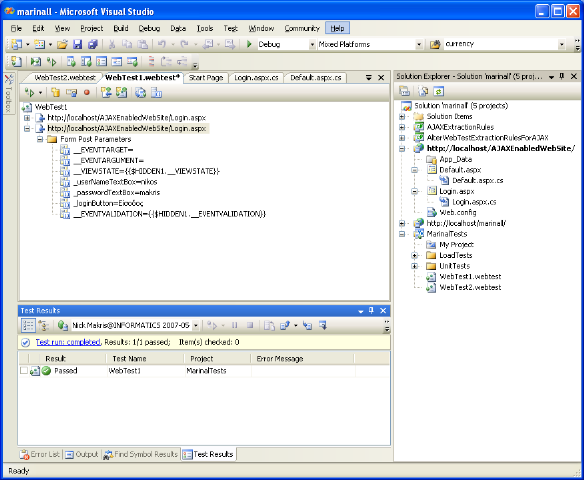The height and width of the screenshot is (480, 584).
Task: Open the Nick Makris test run dropdown
Action: click(196, 325)
